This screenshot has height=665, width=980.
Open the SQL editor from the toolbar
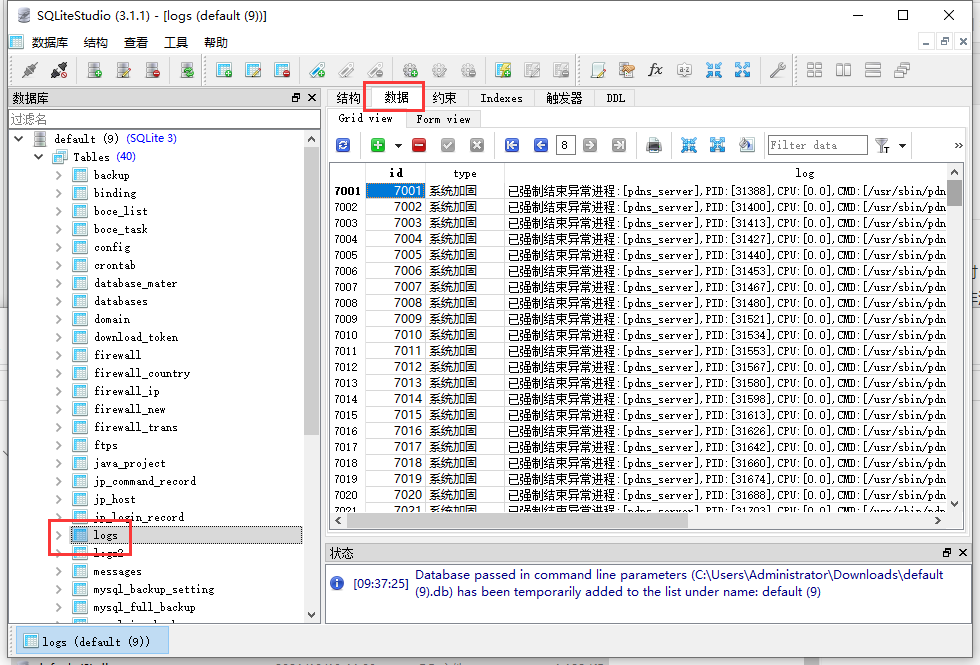point(598,70)
